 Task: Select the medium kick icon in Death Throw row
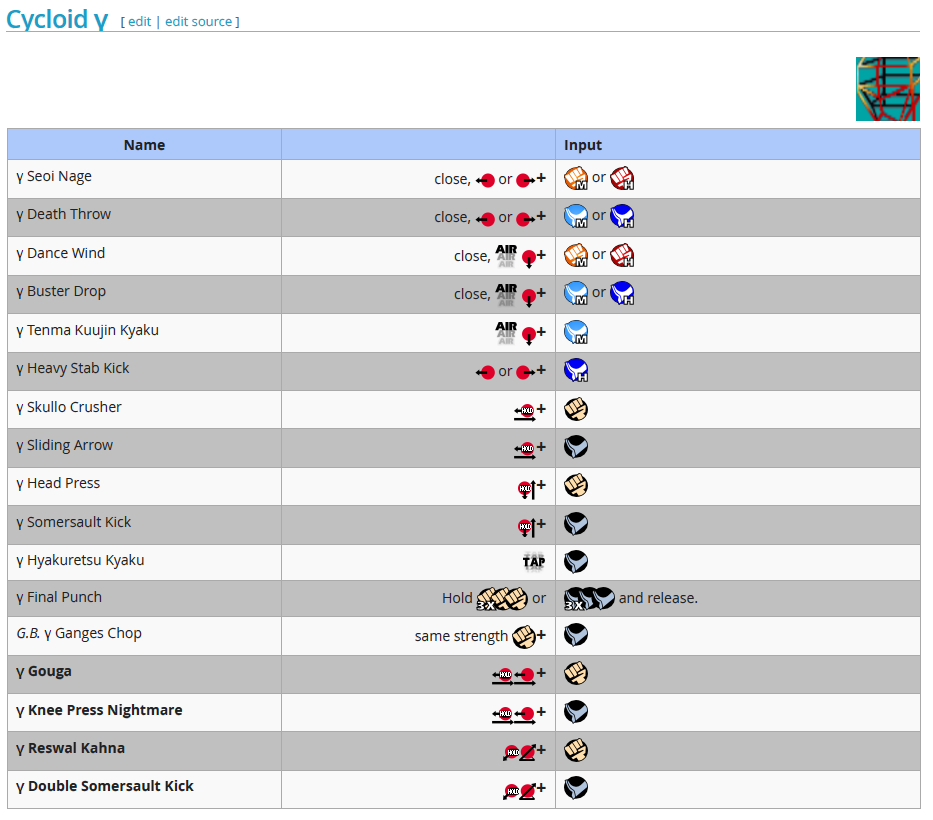pyautogui.click(x=576, y=217)
